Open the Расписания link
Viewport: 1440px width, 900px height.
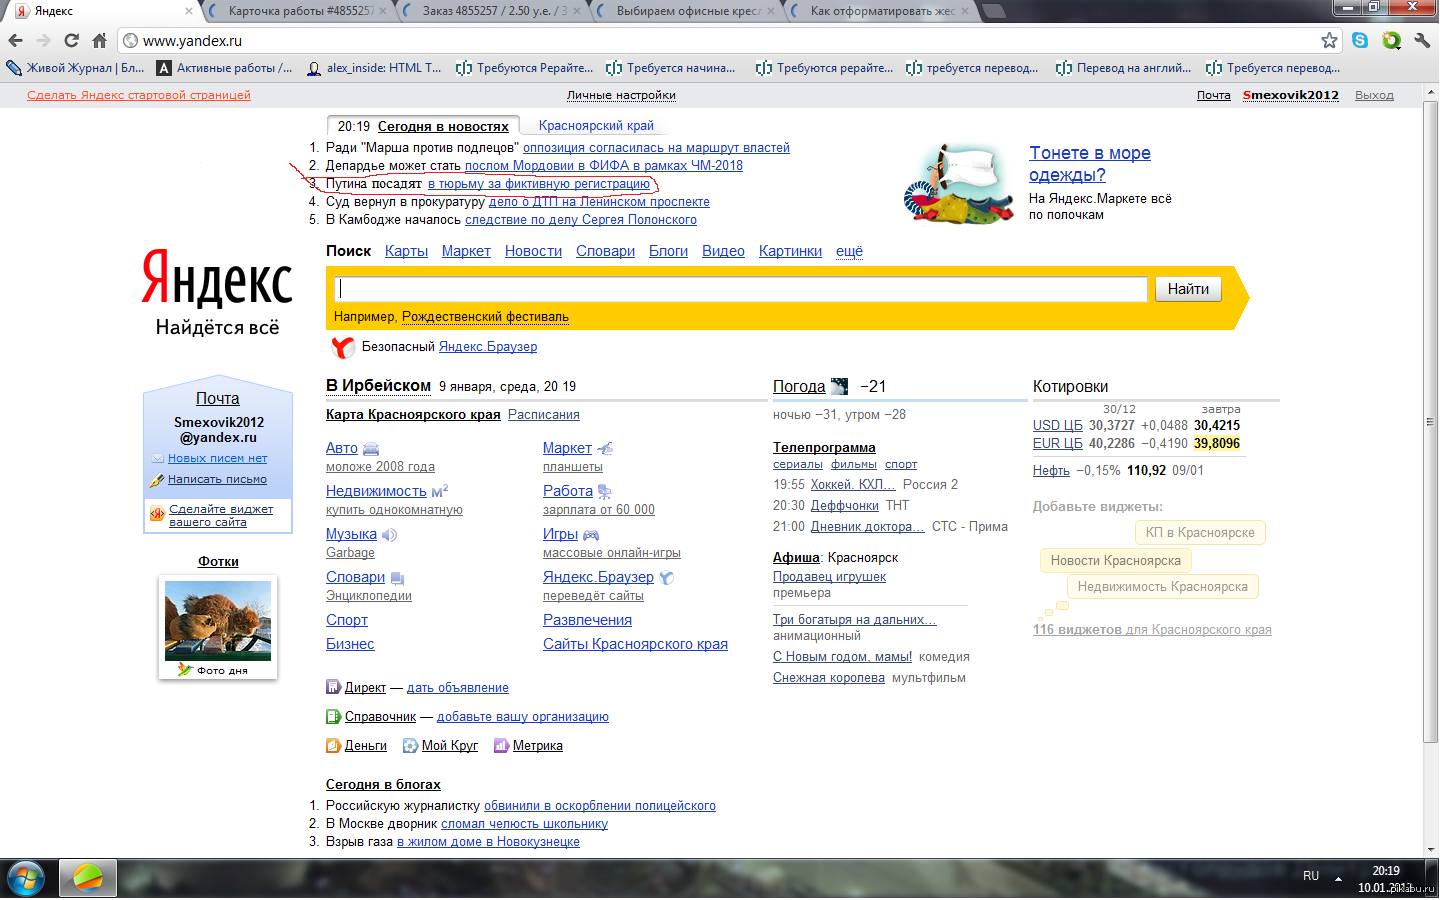(x=544, y=415)
